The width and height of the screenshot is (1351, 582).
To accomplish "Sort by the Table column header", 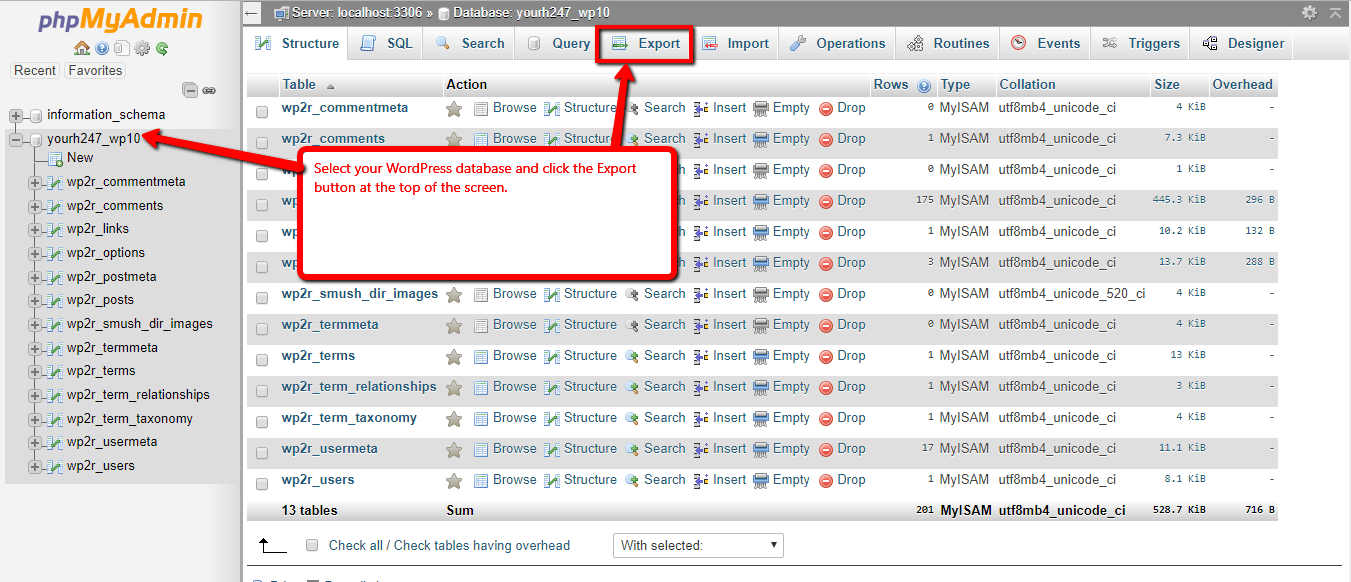I will 299,85.
